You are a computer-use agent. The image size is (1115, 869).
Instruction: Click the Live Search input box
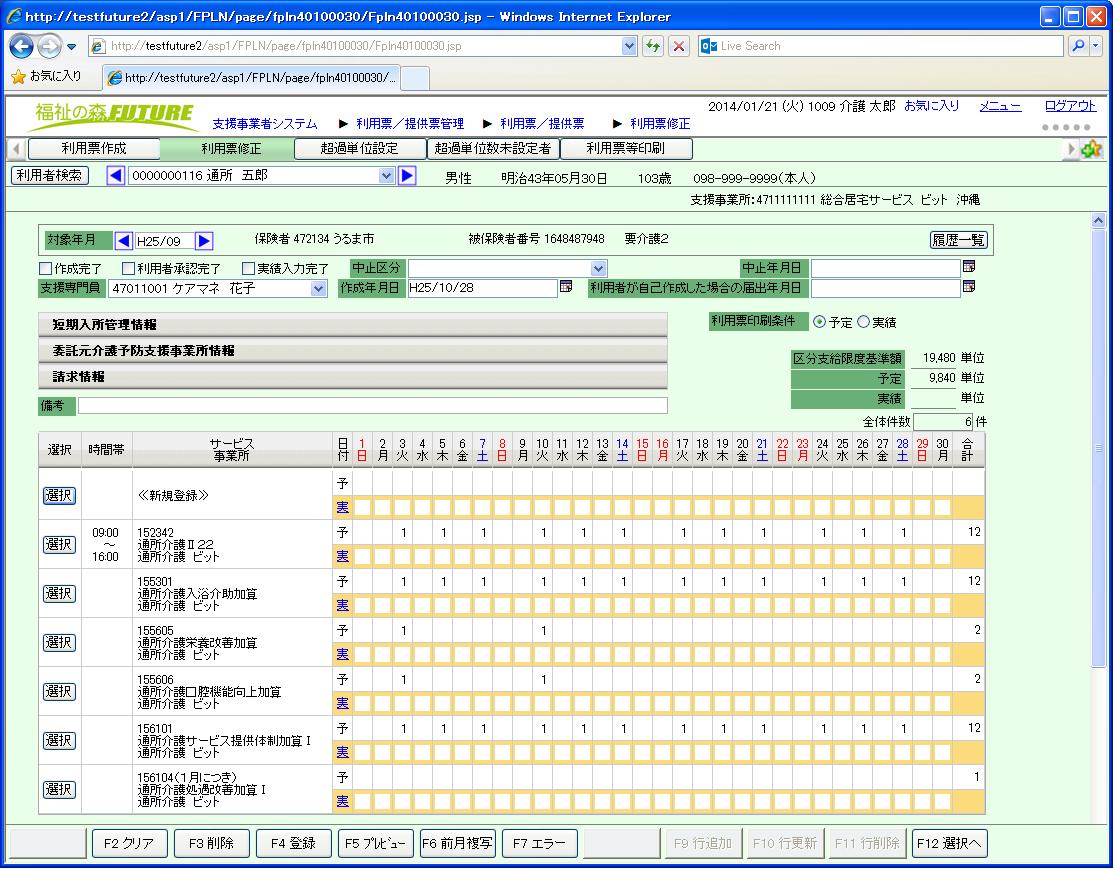coord(890,46)
